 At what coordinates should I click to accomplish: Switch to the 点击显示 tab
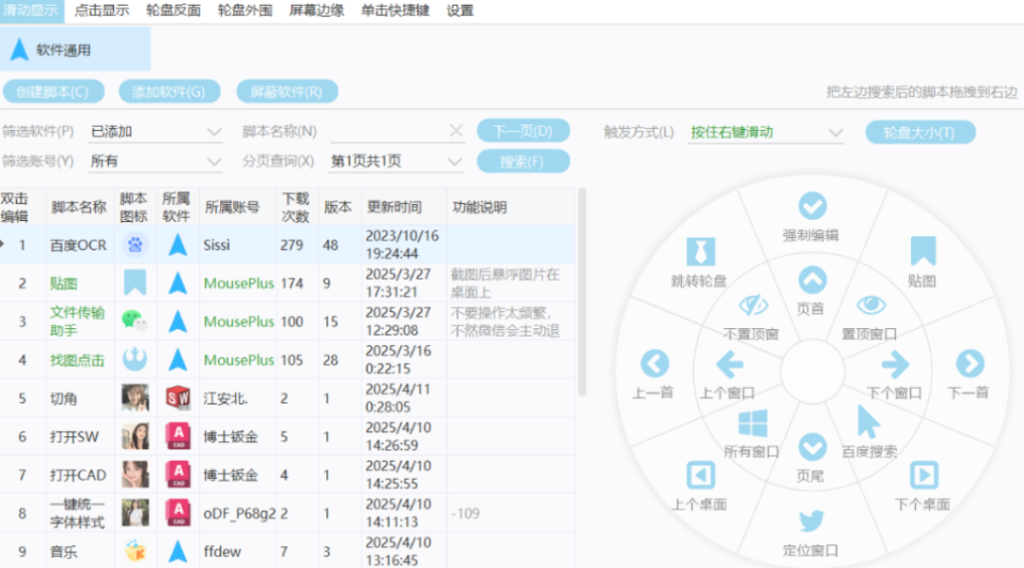click(x=102, y=11)
